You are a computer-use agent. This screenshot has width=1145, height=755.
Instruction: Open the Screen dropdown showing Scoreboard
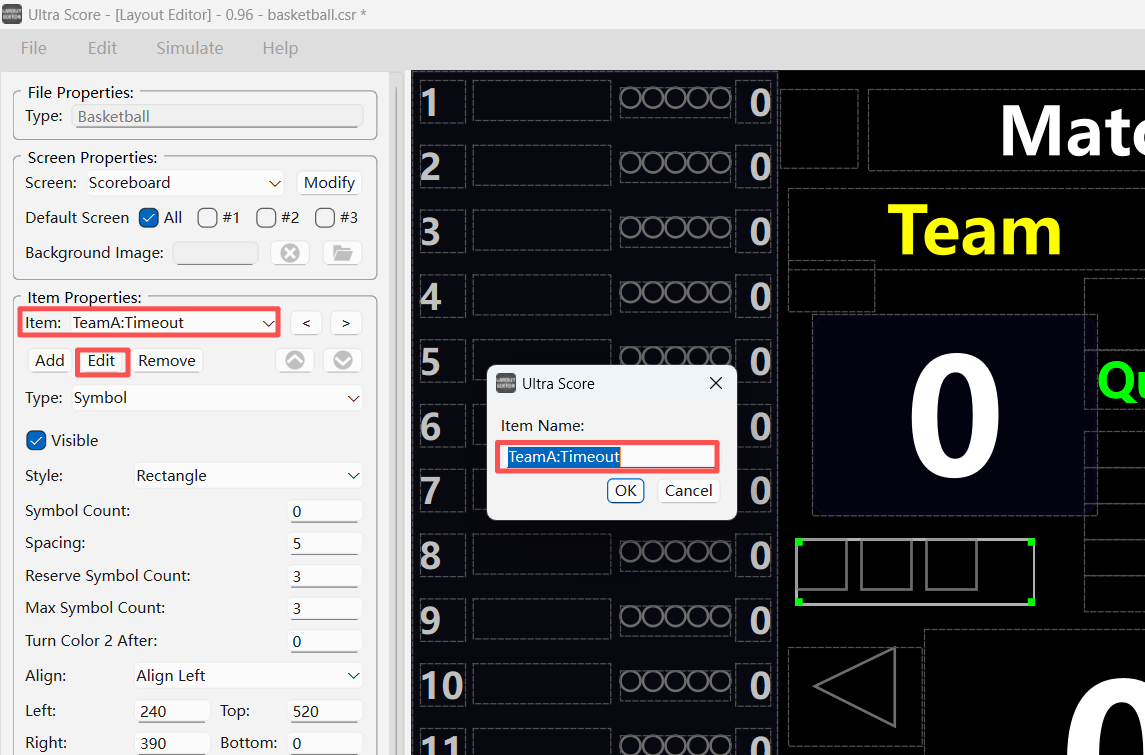[185, 183]
